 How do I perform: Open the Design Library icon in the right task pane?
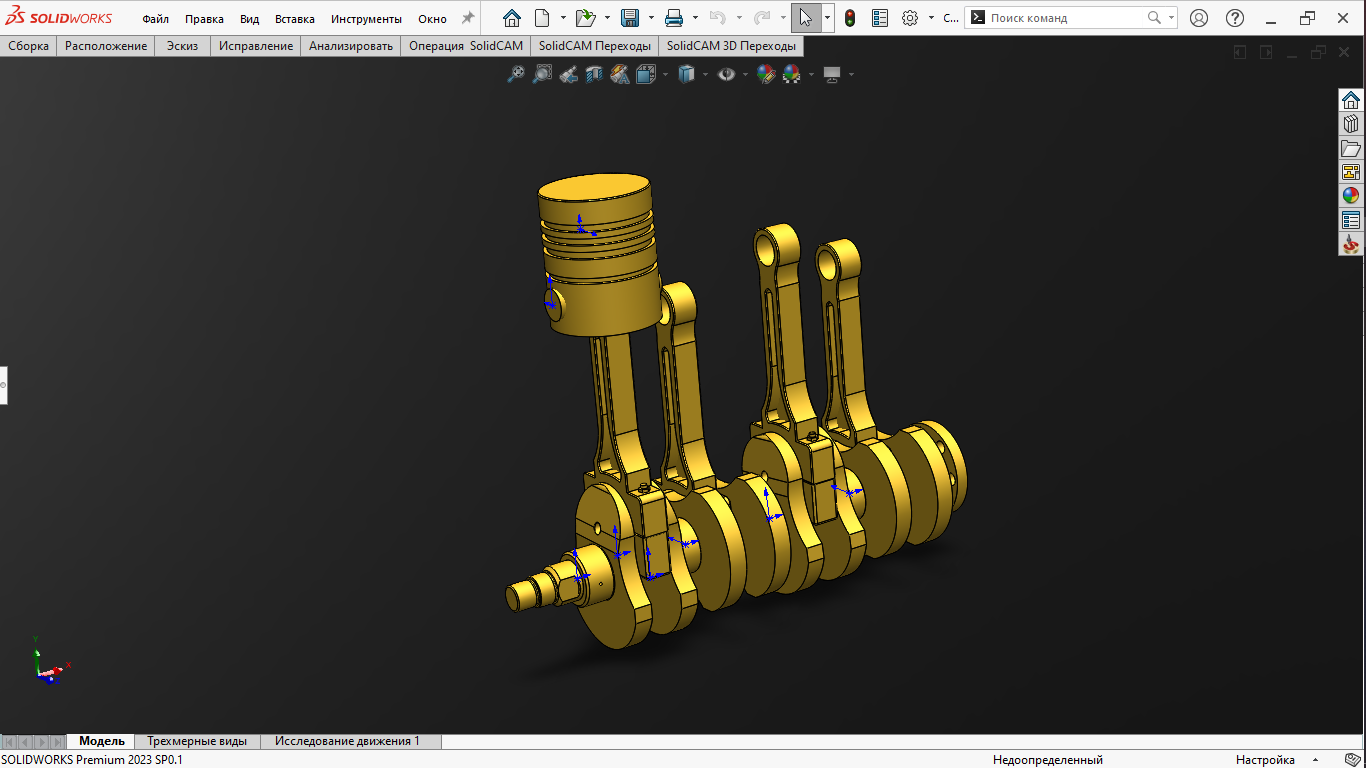1351,124
